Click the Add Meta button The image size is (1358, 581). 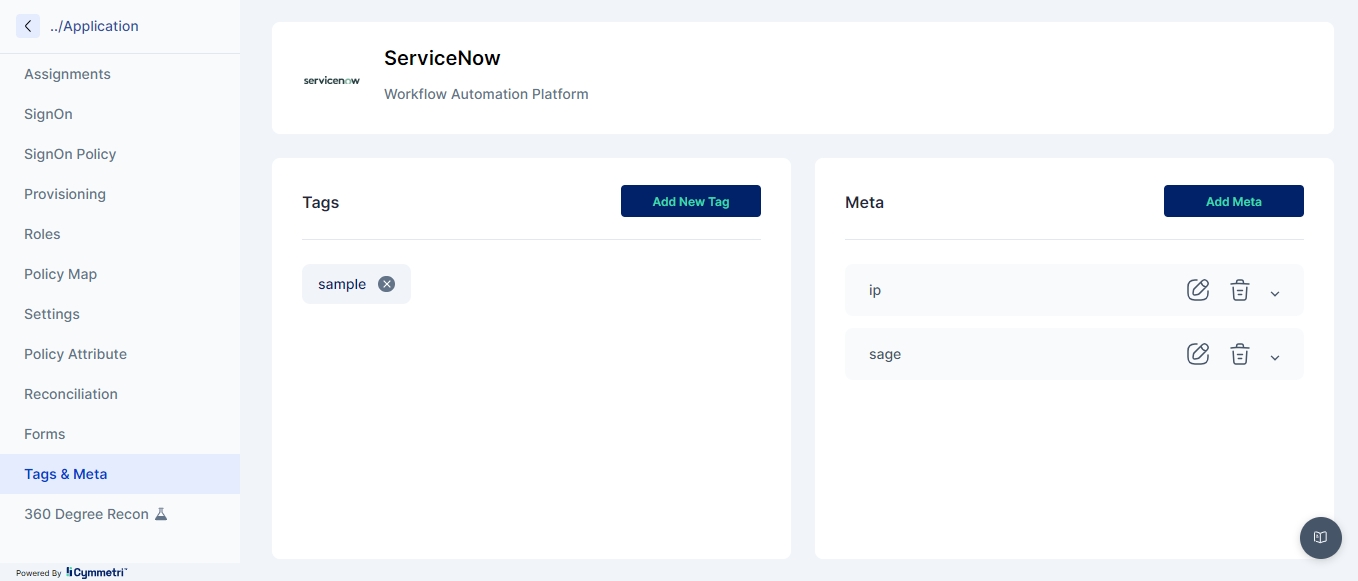(x=1233, y=201)
